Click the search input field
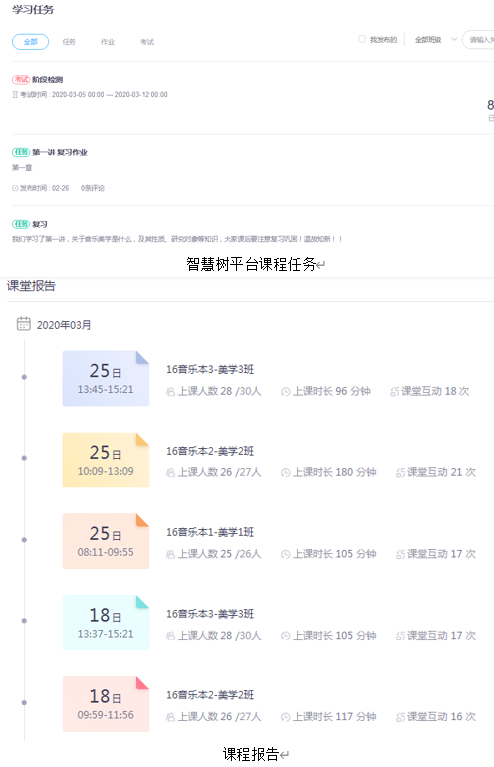This screenshot has width=494, height=767. coord(479,40)
